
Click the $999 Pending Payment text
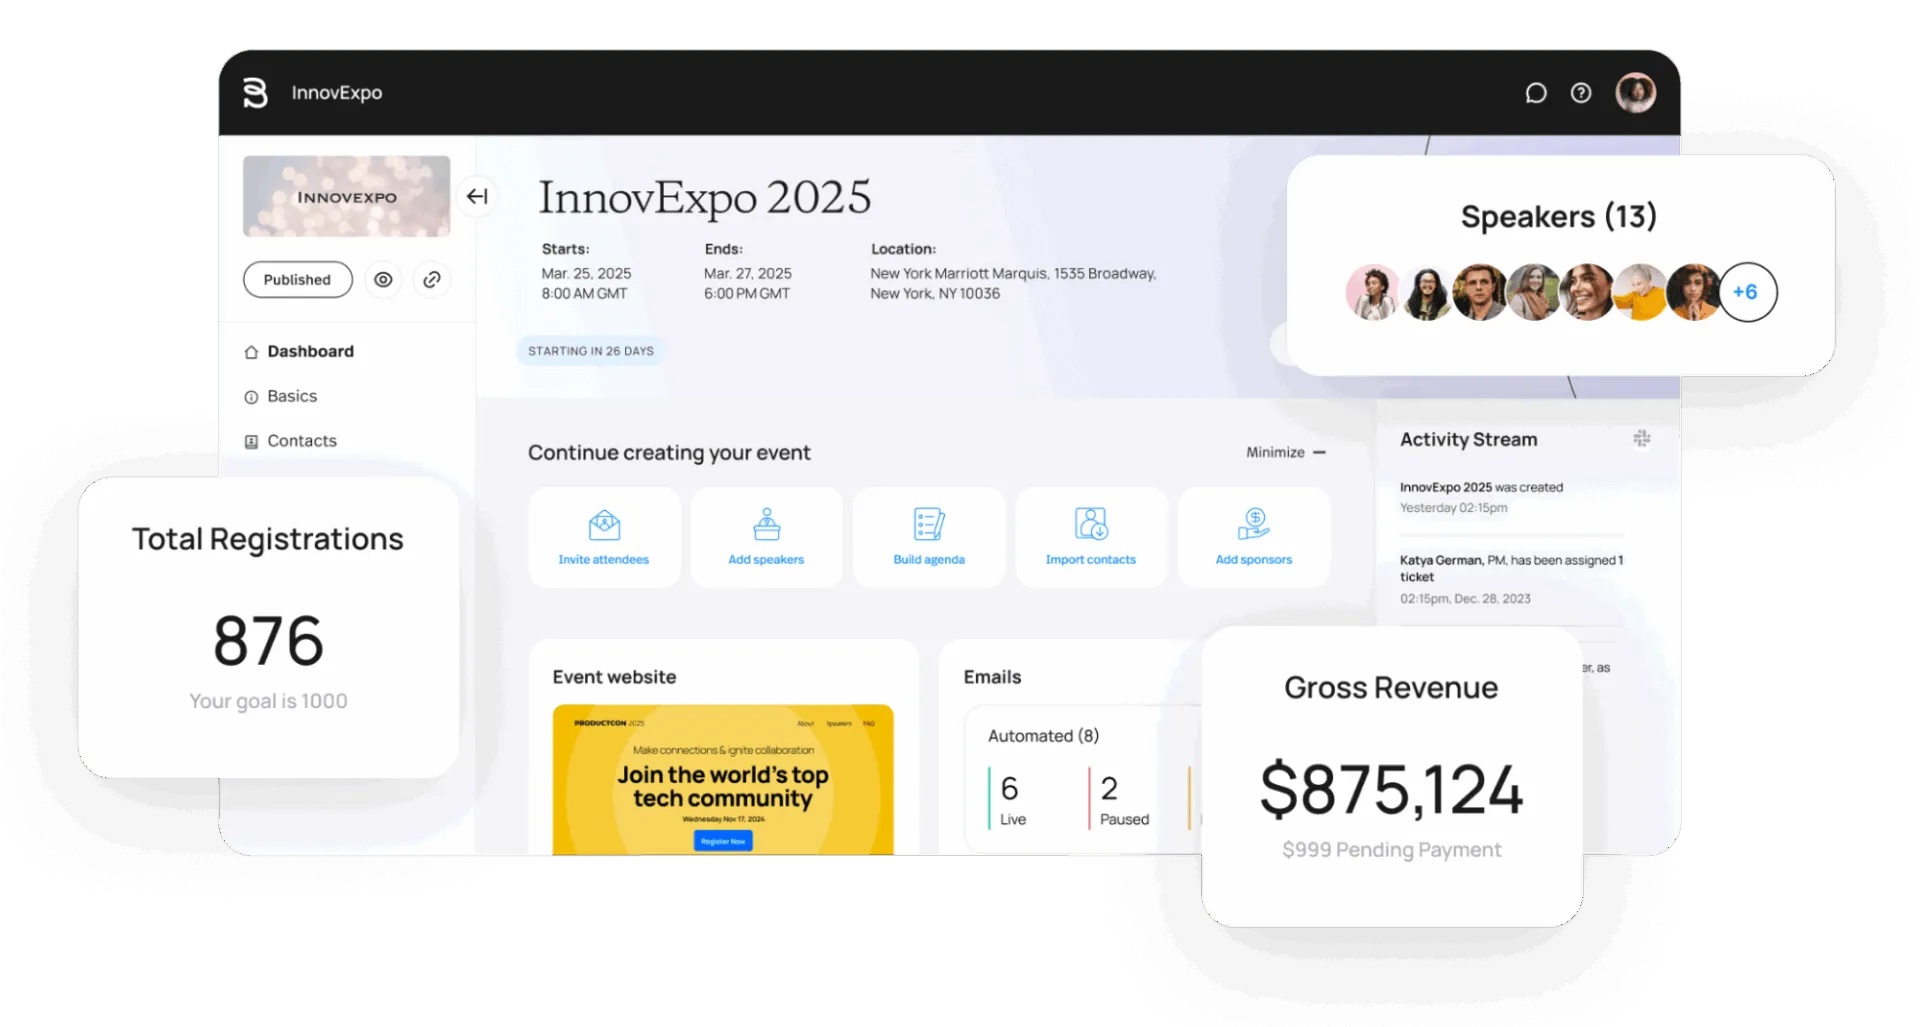click(x=1391, y=850)
